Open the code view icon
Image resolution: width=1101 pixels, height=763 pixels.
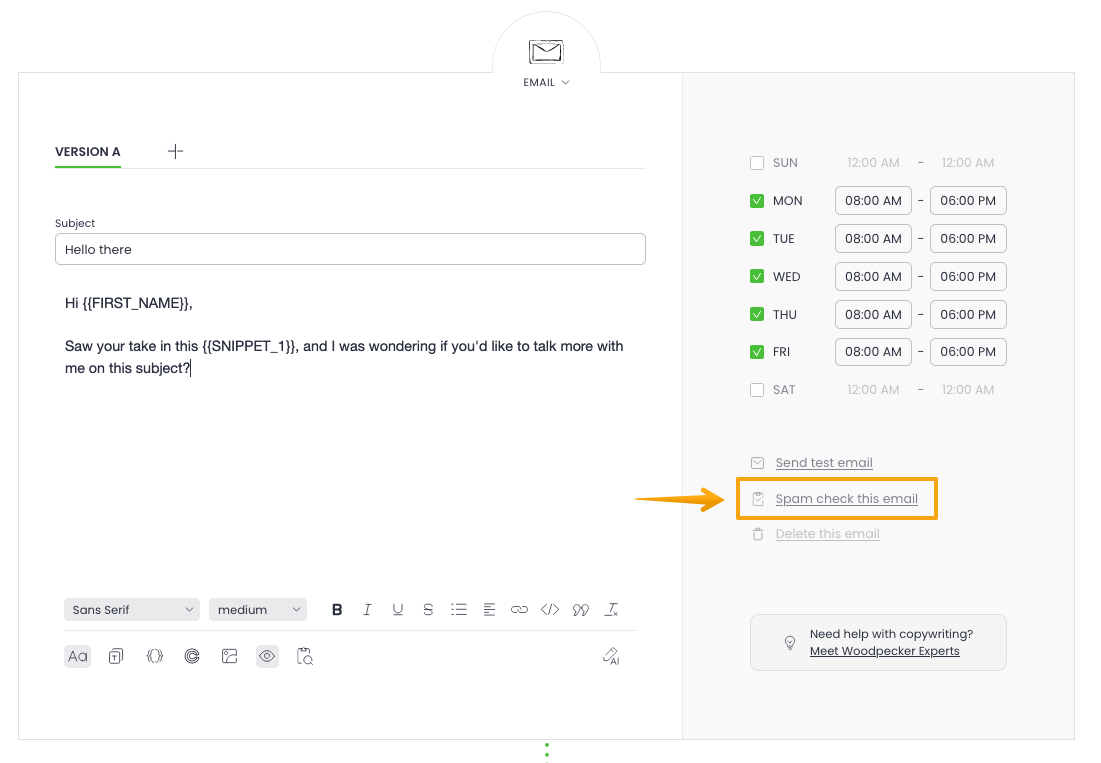point(549,610)
